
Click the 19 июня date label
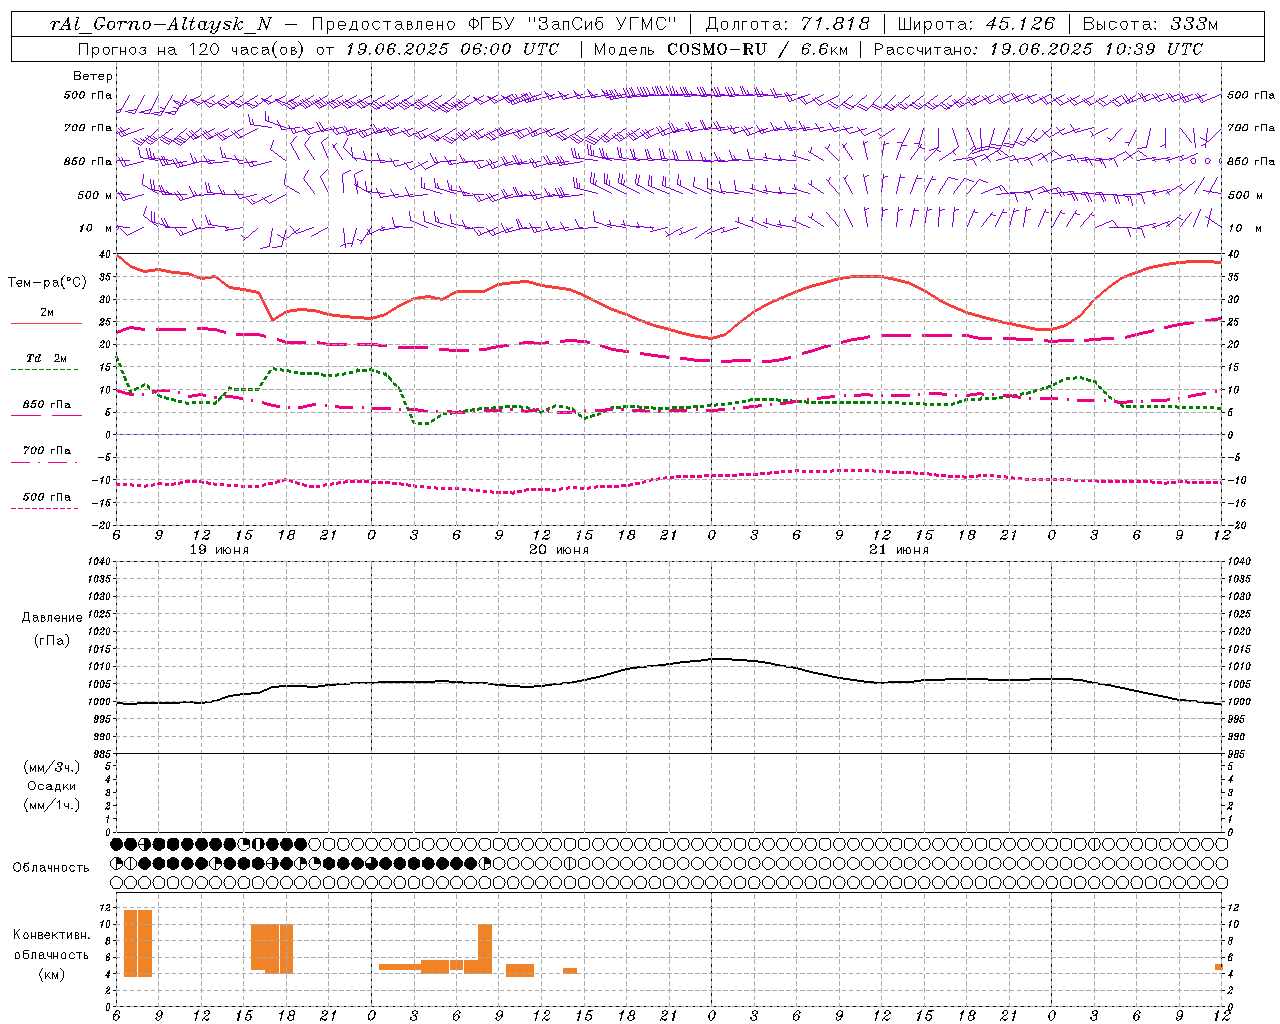(219, 550)
